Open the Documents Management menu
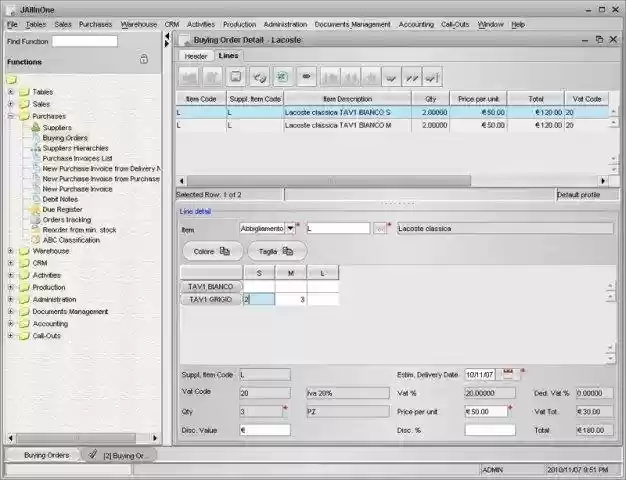The width and height of the screenshot is (626, 480). (x=353, y=24)
